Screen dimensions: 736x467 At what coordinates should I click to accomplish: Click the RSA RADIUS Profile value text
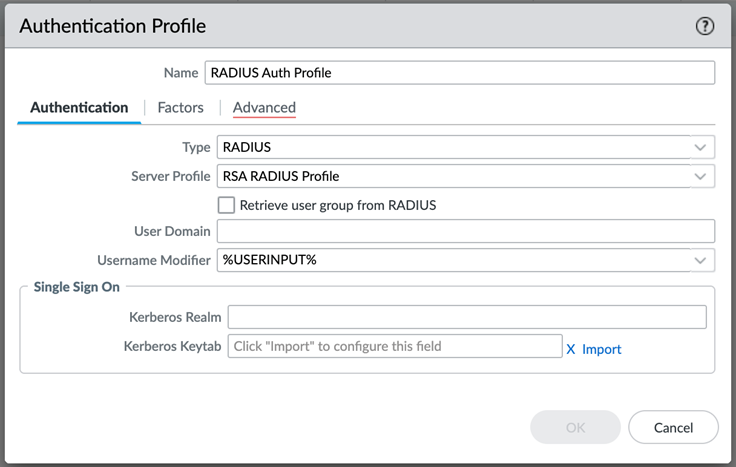coord(281,176)
